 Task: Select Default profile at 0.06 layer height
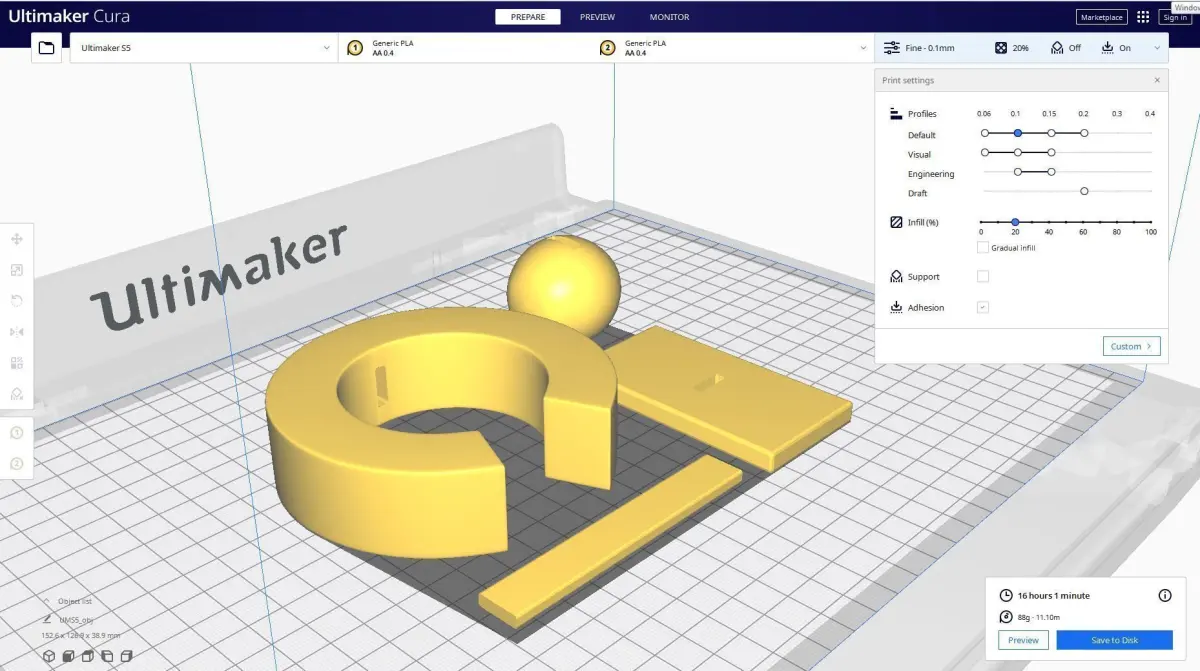click(984, 133)
